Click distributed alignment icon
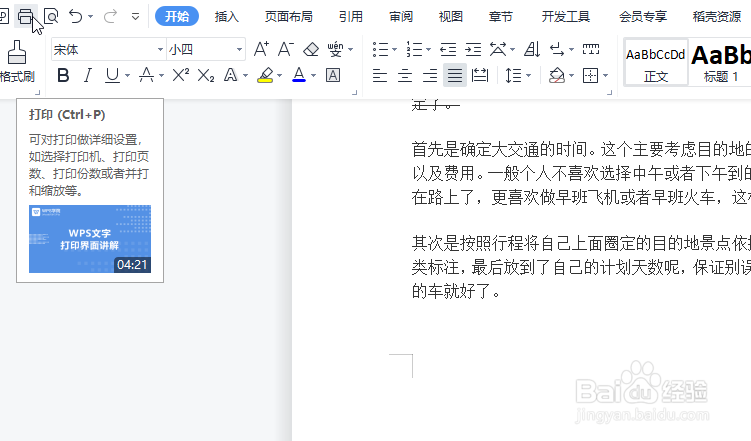This screenshot has width=751, height=441. pyautogui.click(x=479, y=75)
